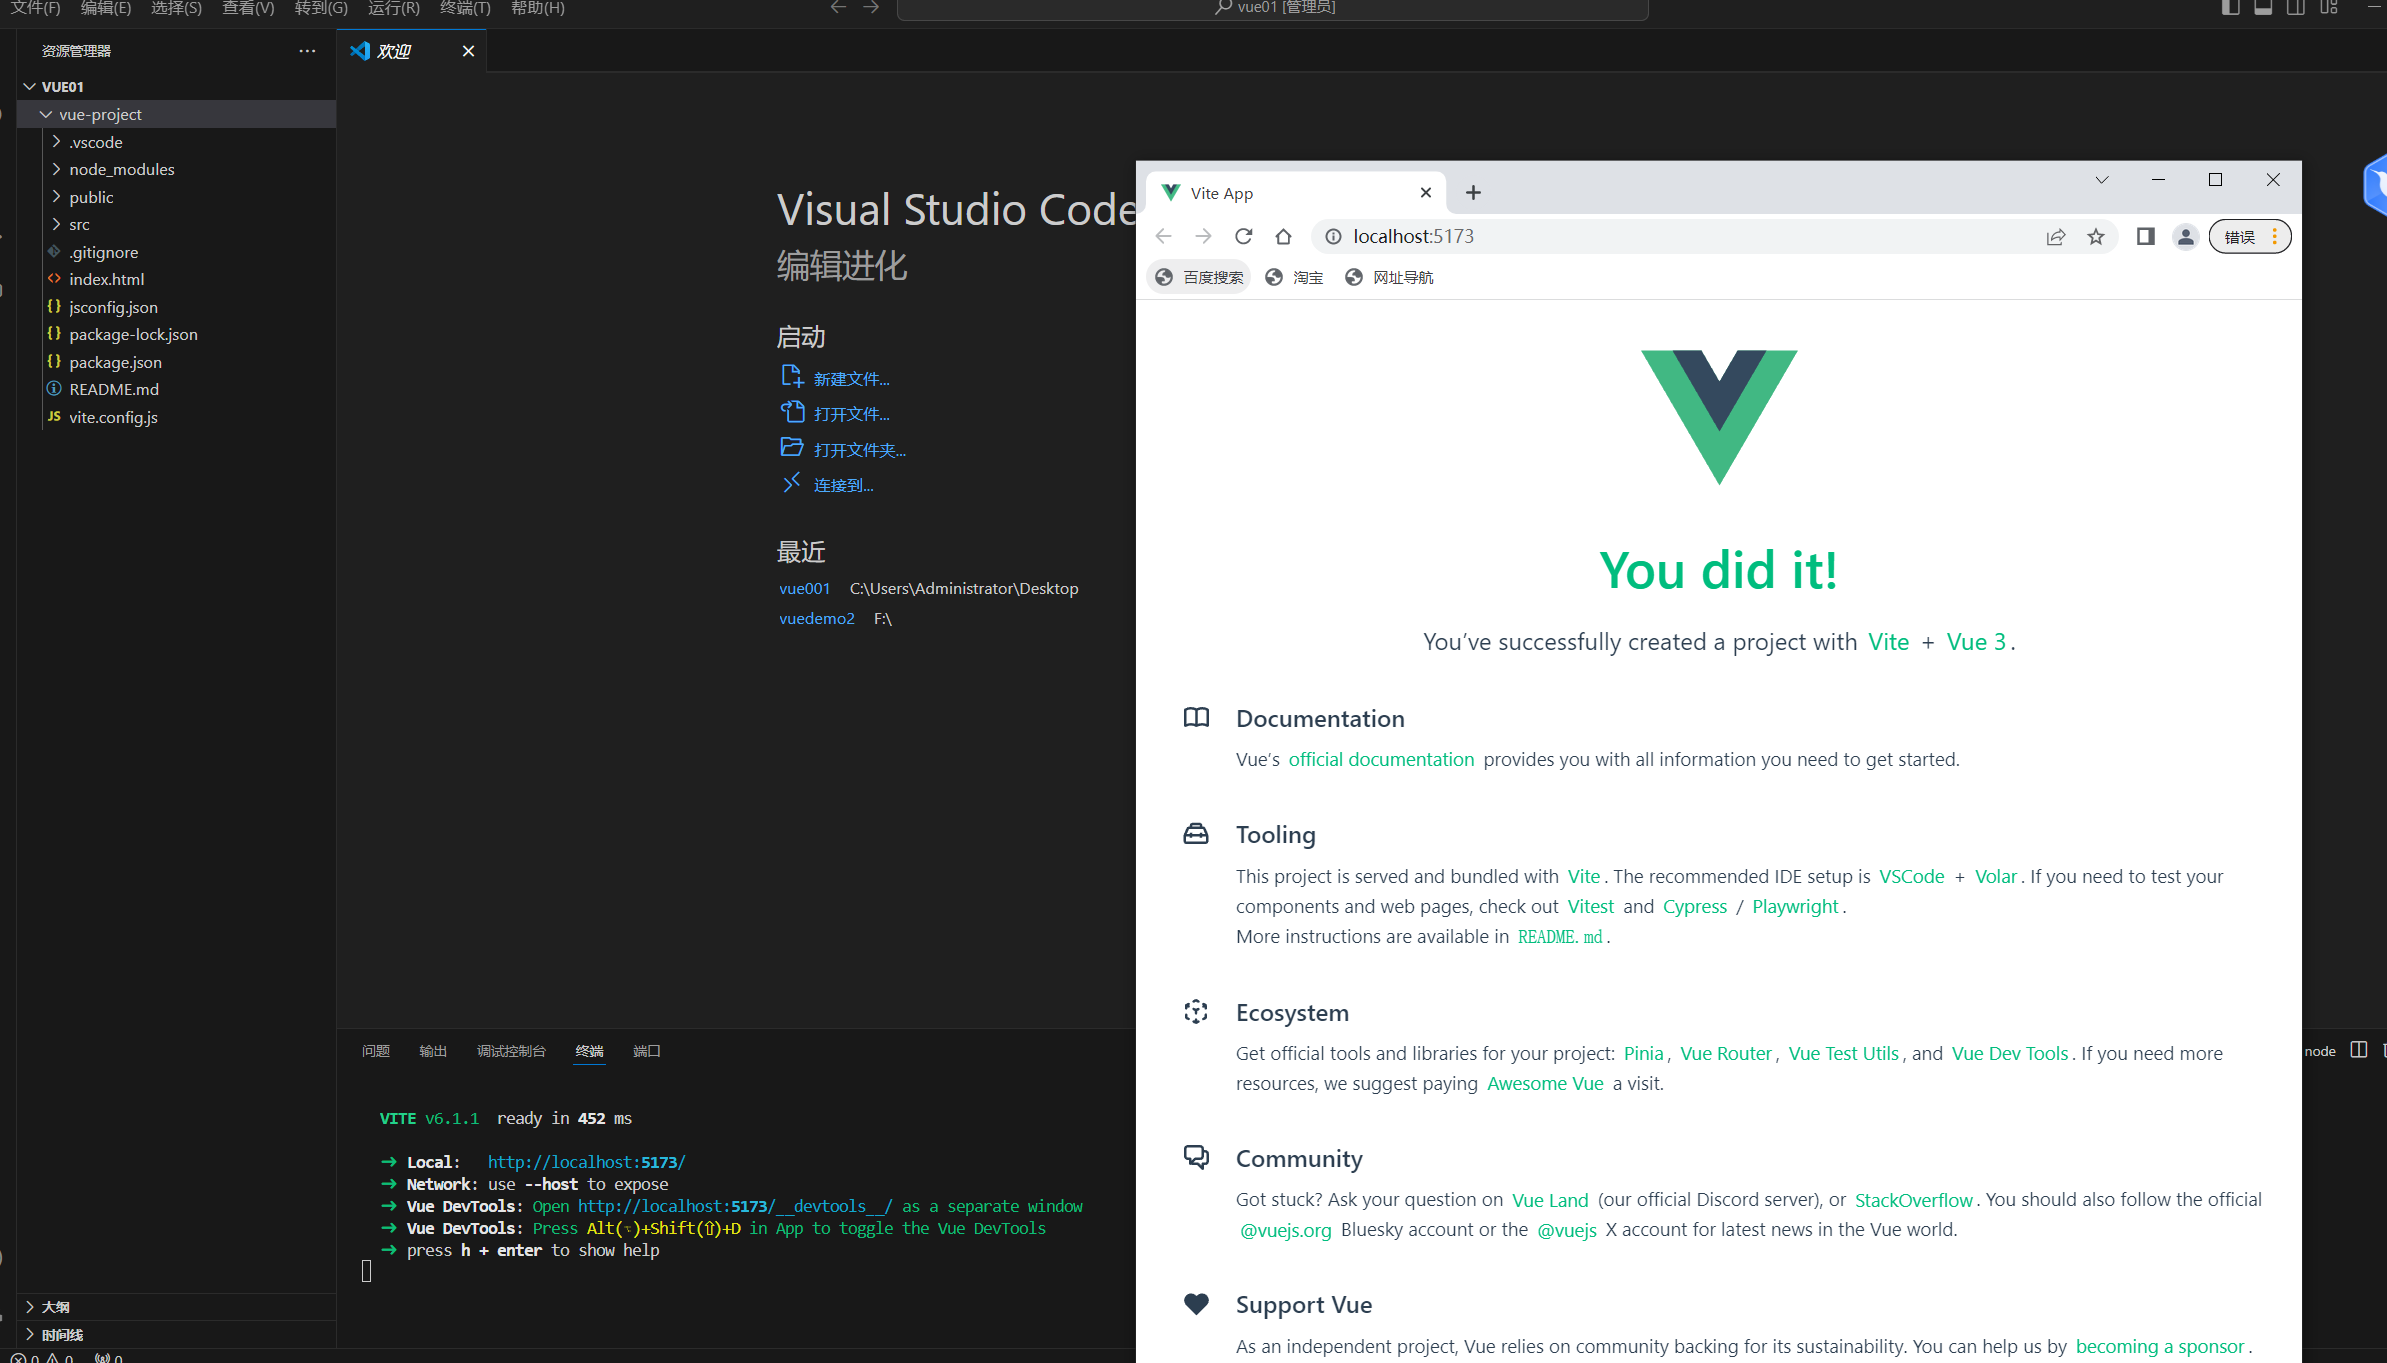Click the Documentation book icon
This screenshot has width=2387, height=1363.
(x=1196, y=718)
